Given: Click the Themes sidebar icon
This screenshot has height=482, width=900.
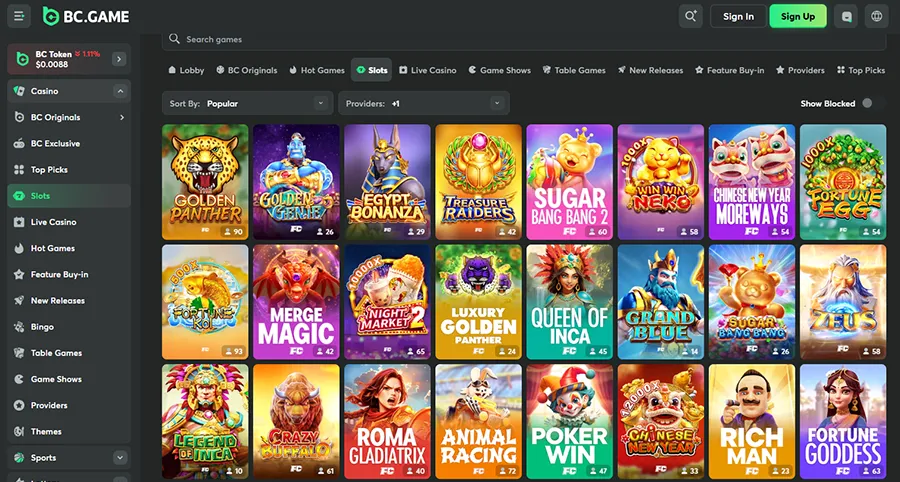Looking at the screenshot, I should click(20, 432).
